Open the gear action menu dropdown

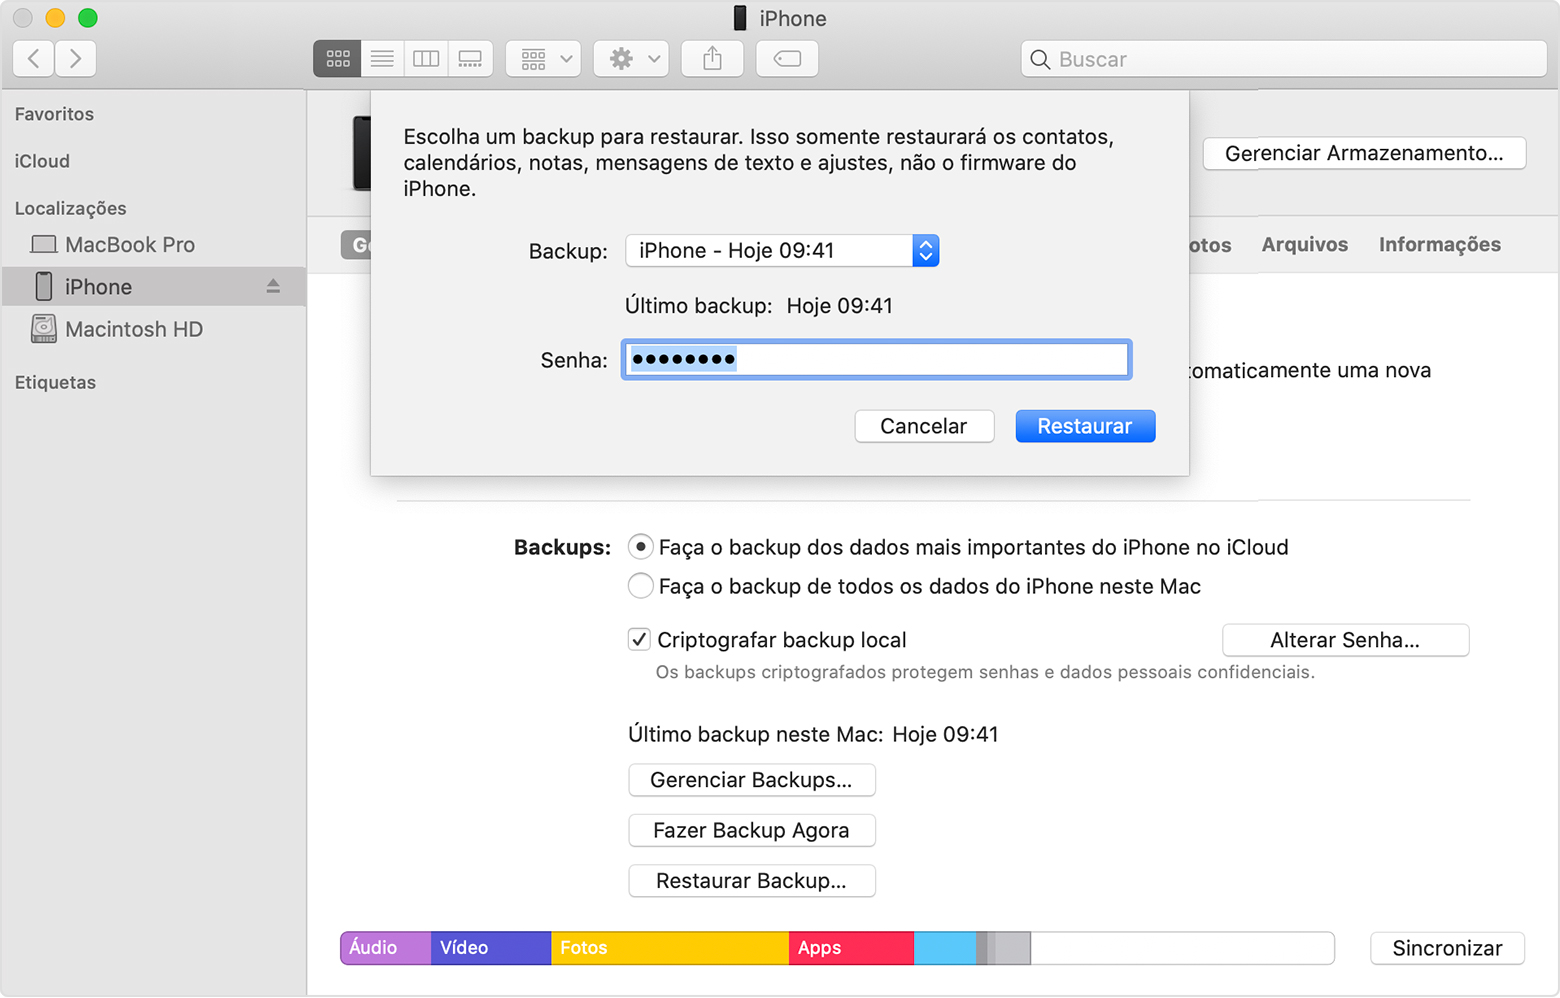[x=632, y=59]
